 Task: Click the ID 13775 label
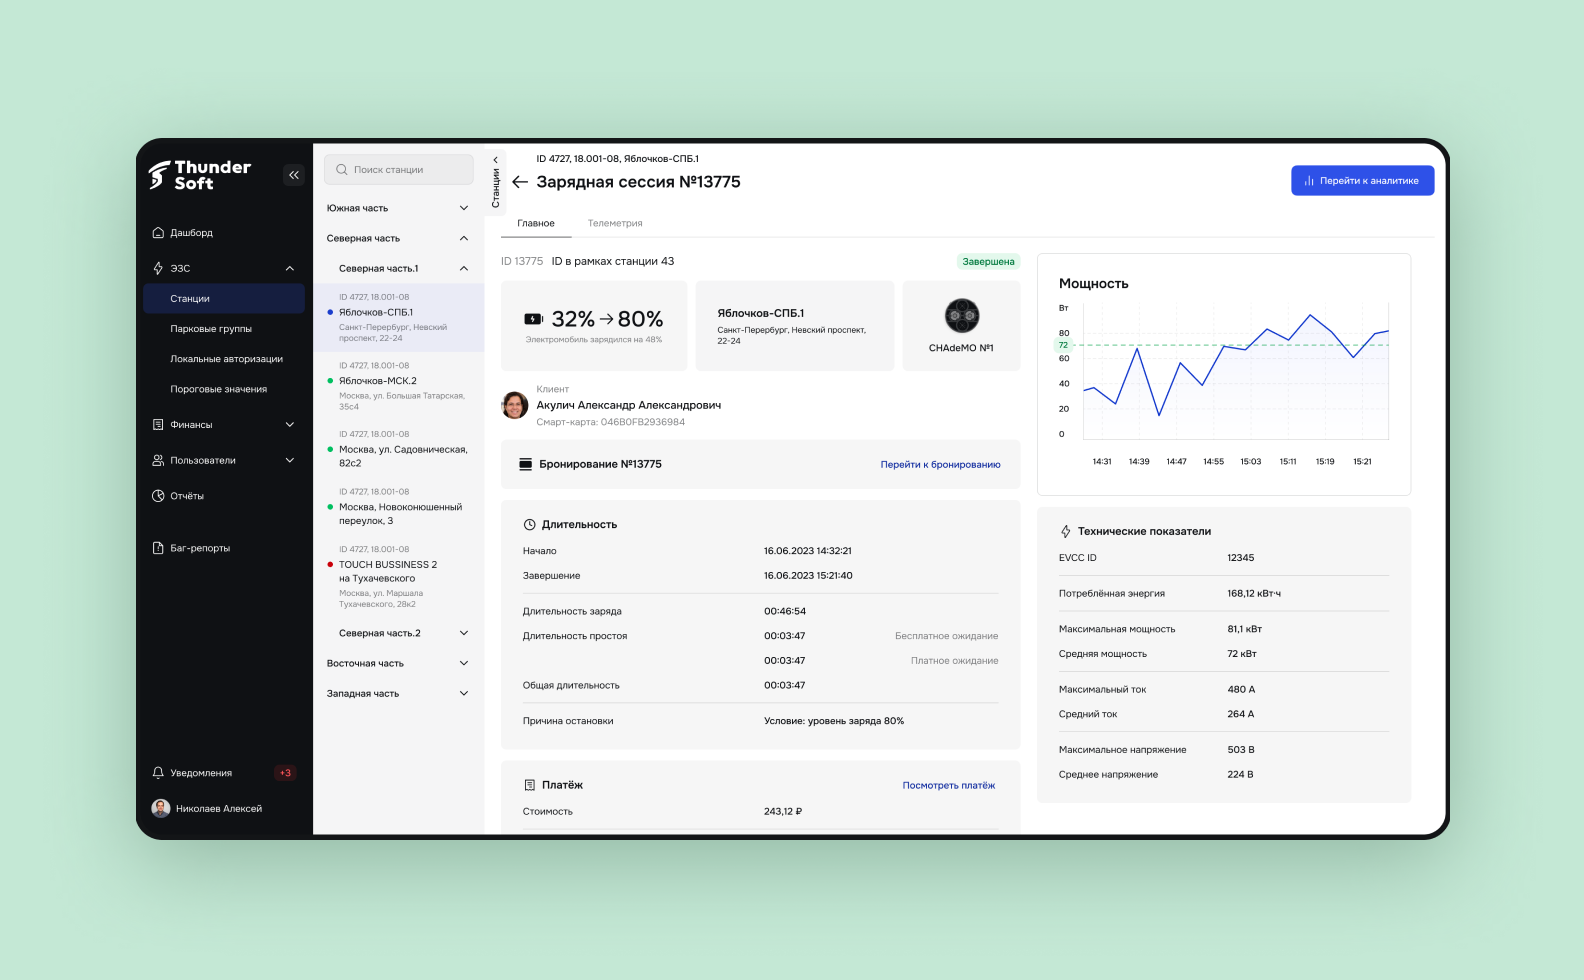522,261
